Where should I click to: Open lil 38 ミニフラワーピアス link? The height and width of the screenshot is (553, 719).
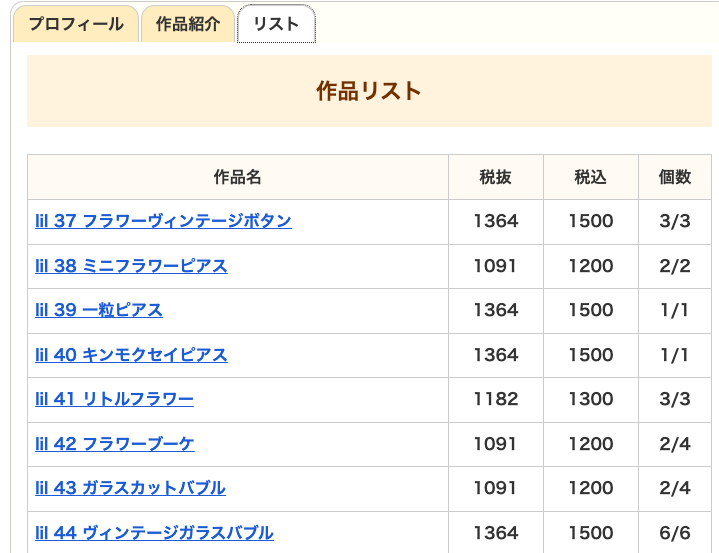[x=131, y=266]
